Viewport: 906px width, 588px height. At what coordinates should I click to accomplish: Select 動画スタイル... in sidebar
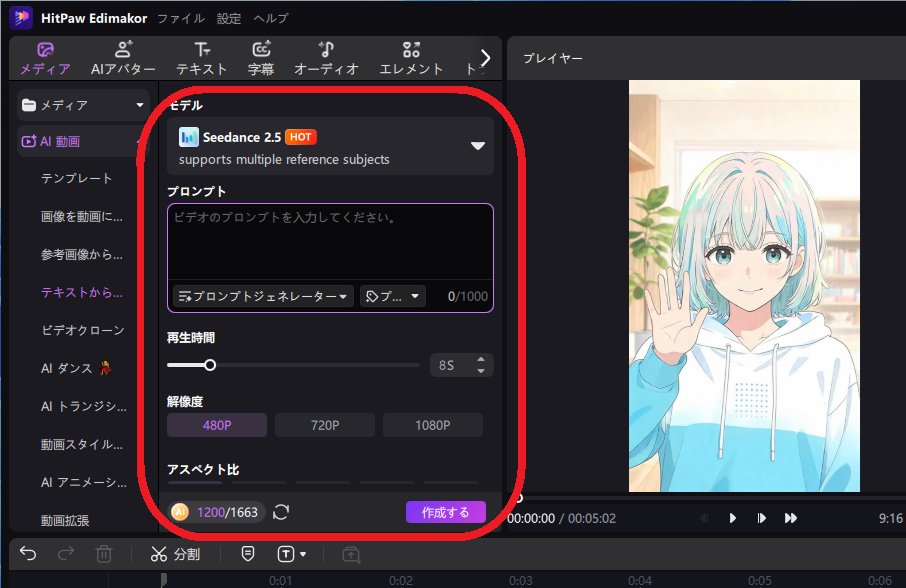(81, 445)
